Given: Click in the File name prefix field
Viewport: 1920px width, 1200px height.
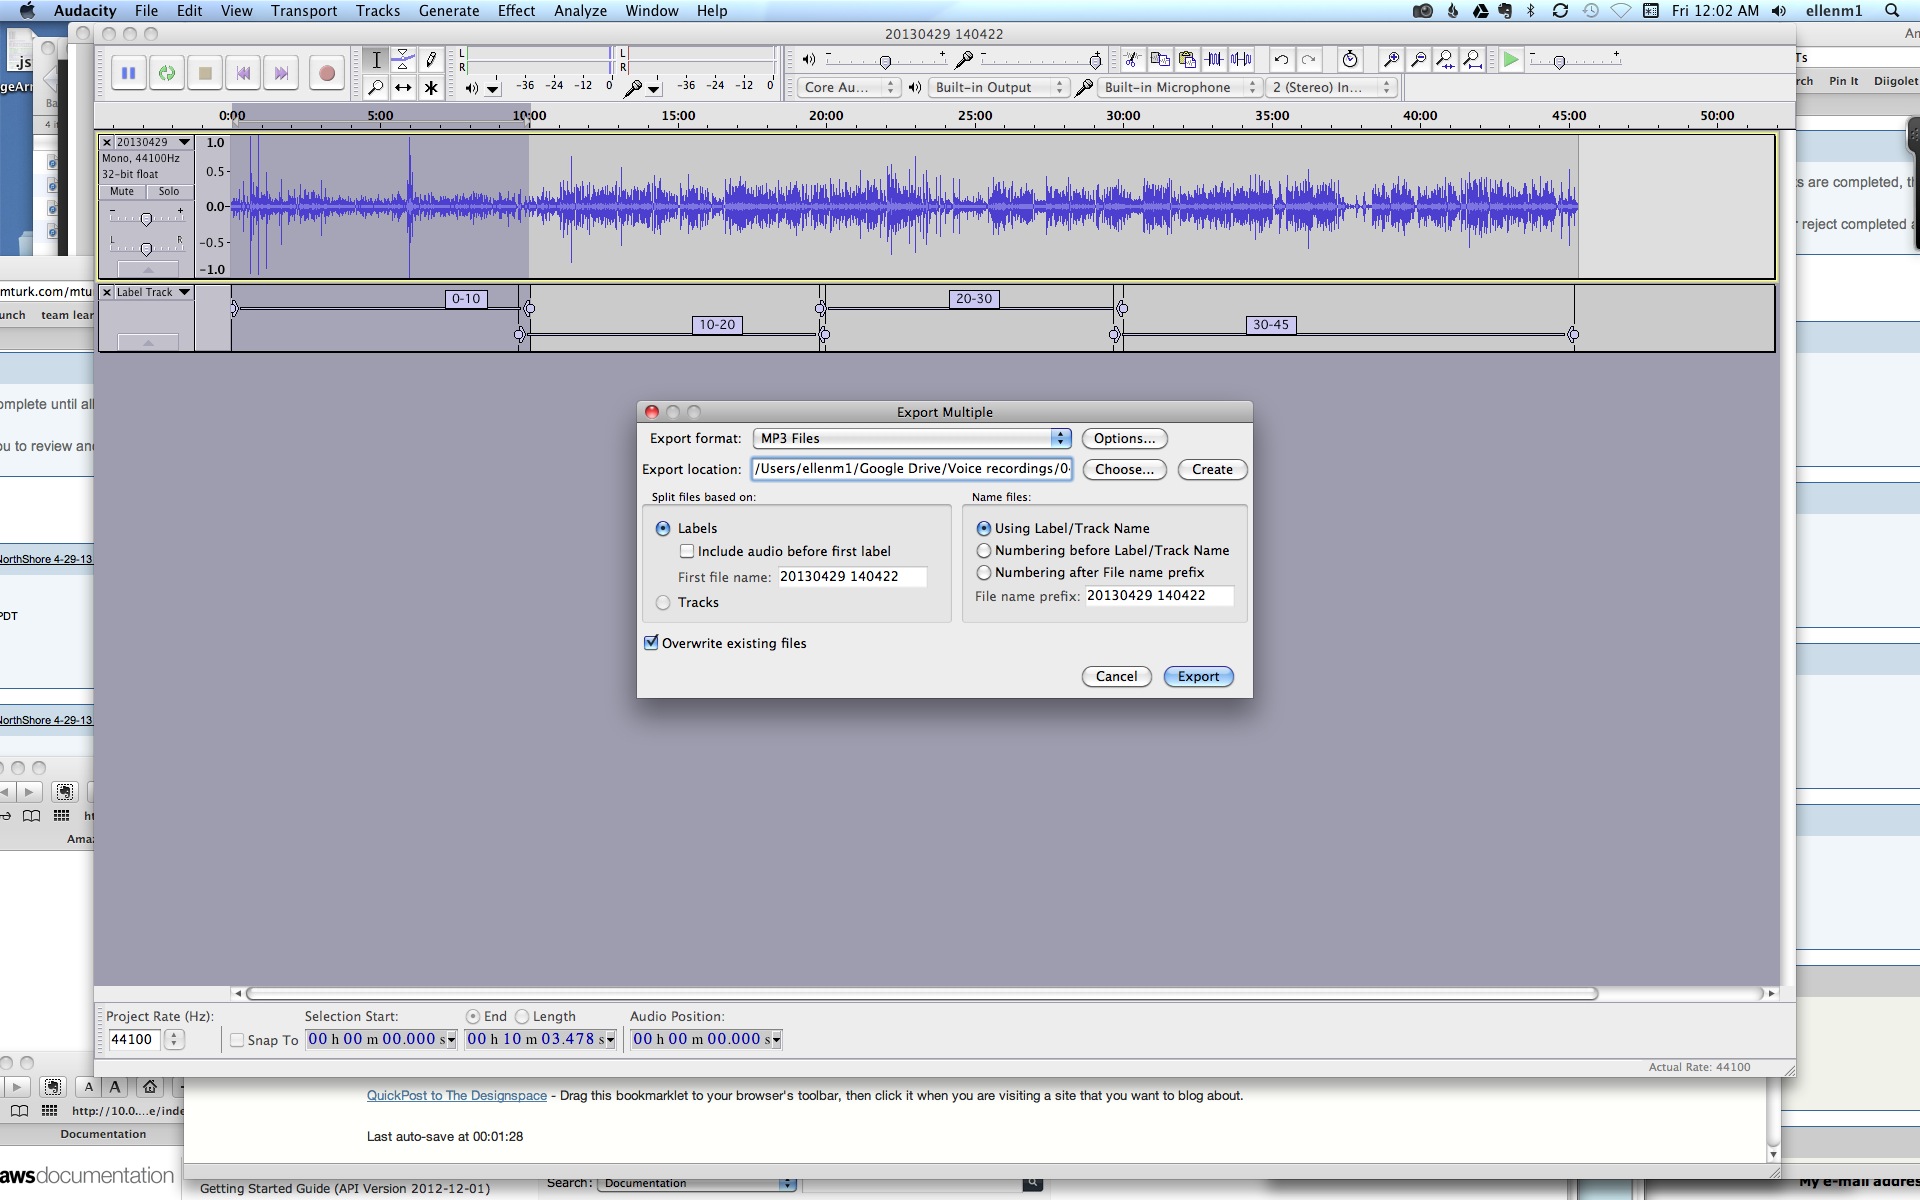Looking at the screenshot, I should point(1158,596).
